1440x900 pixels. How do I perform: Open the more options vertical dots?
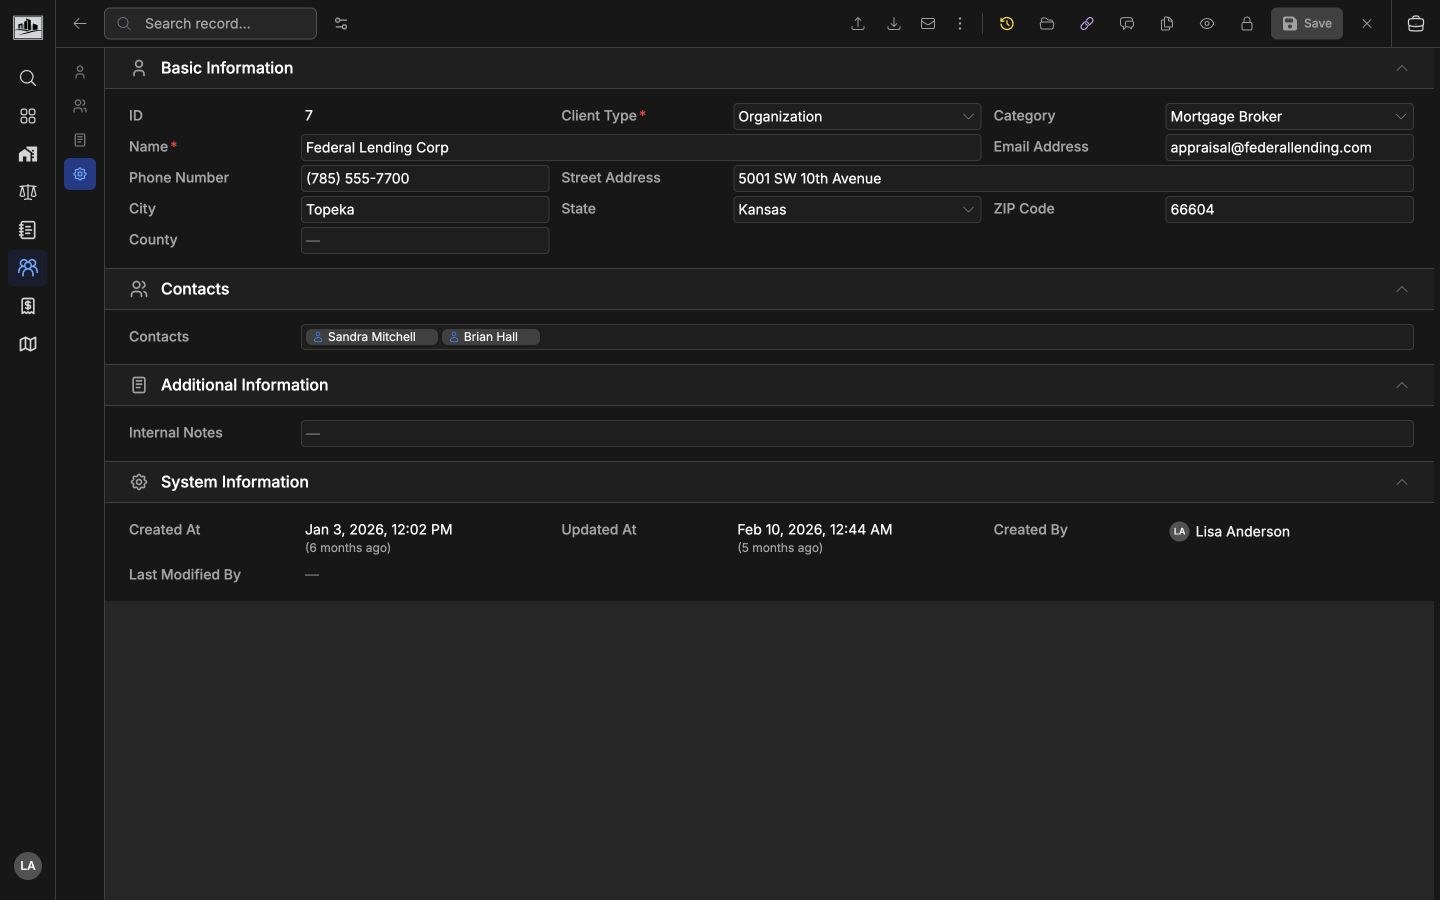tap(961, 24)
